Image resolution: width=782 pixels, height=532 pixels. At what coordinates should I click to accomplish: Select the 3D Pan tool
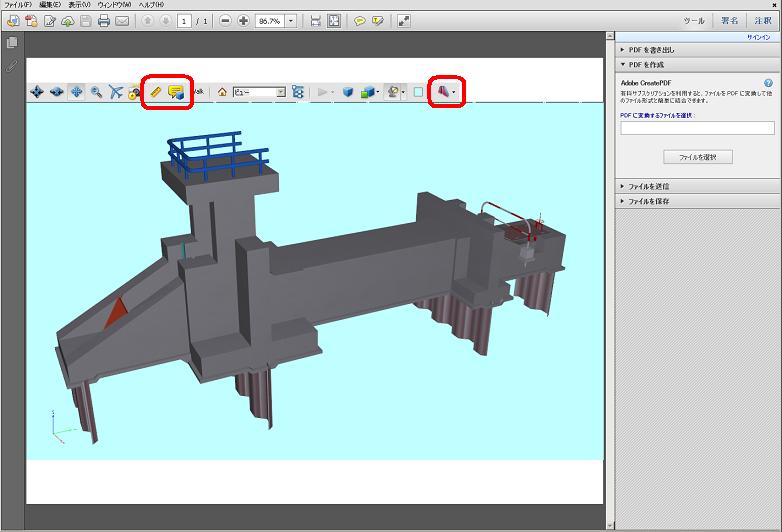pyautogui.click(x=76, y=92)
